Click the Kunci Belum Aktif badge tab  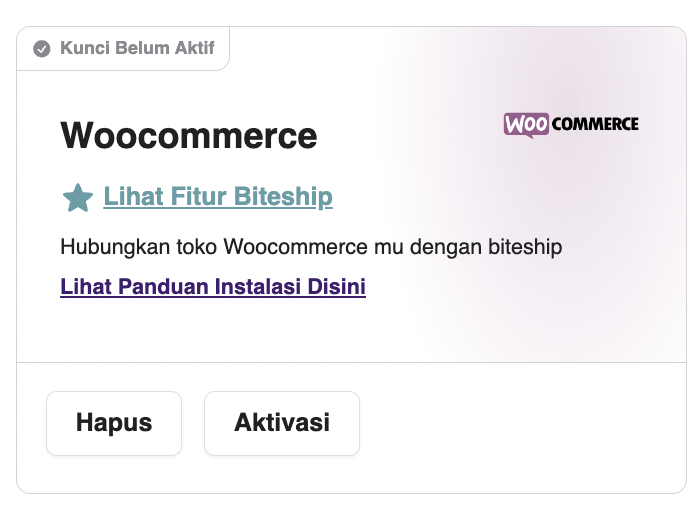[123, 48]
